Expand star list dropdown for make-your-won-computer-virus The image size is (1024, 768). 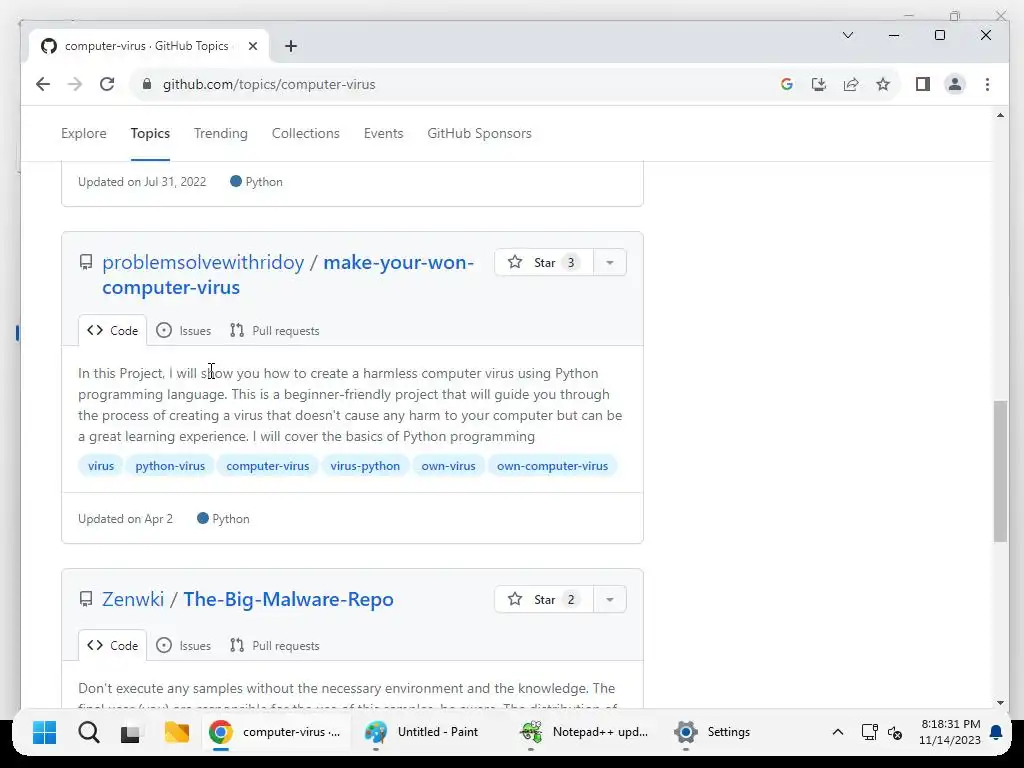point(610,263)
